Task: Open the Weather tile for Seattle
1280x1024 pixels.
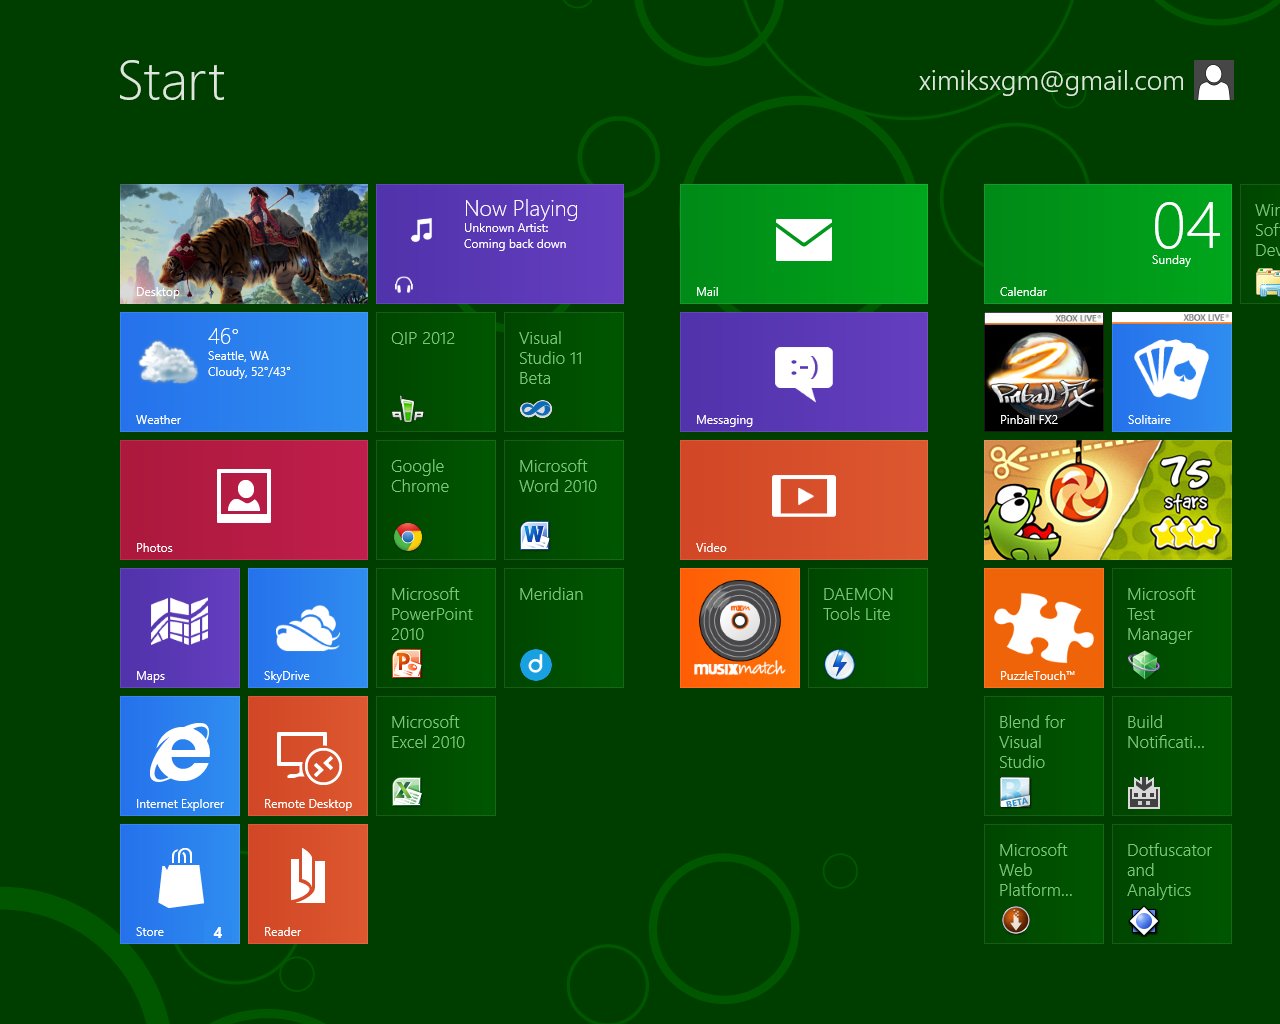Action: pyautogui.click(x=244, y=372)
